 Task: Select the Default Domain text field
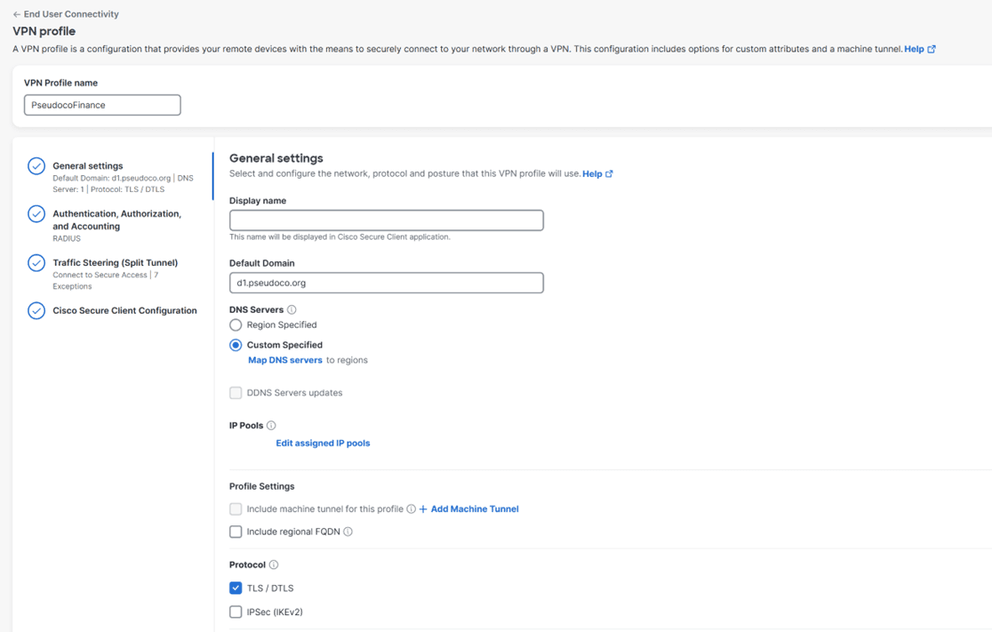pos(385,283)
